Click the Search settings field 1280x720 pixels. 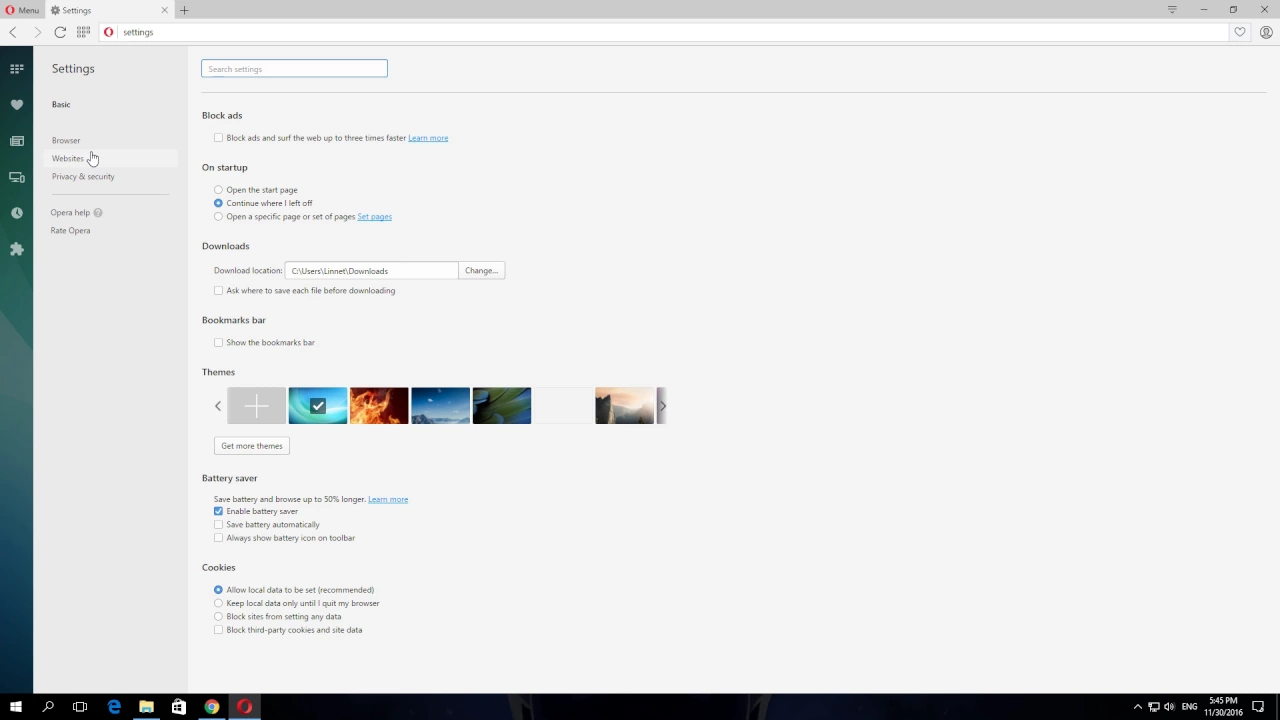coord(294,69)
